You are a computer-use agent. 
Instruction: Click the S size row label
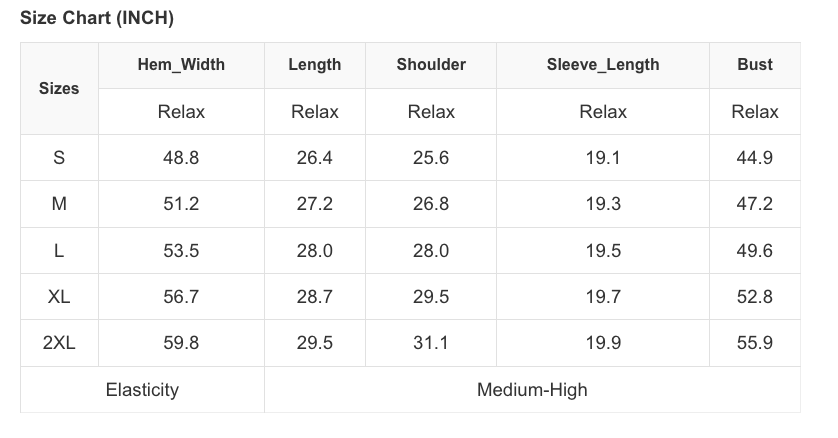tap(59, 157)
